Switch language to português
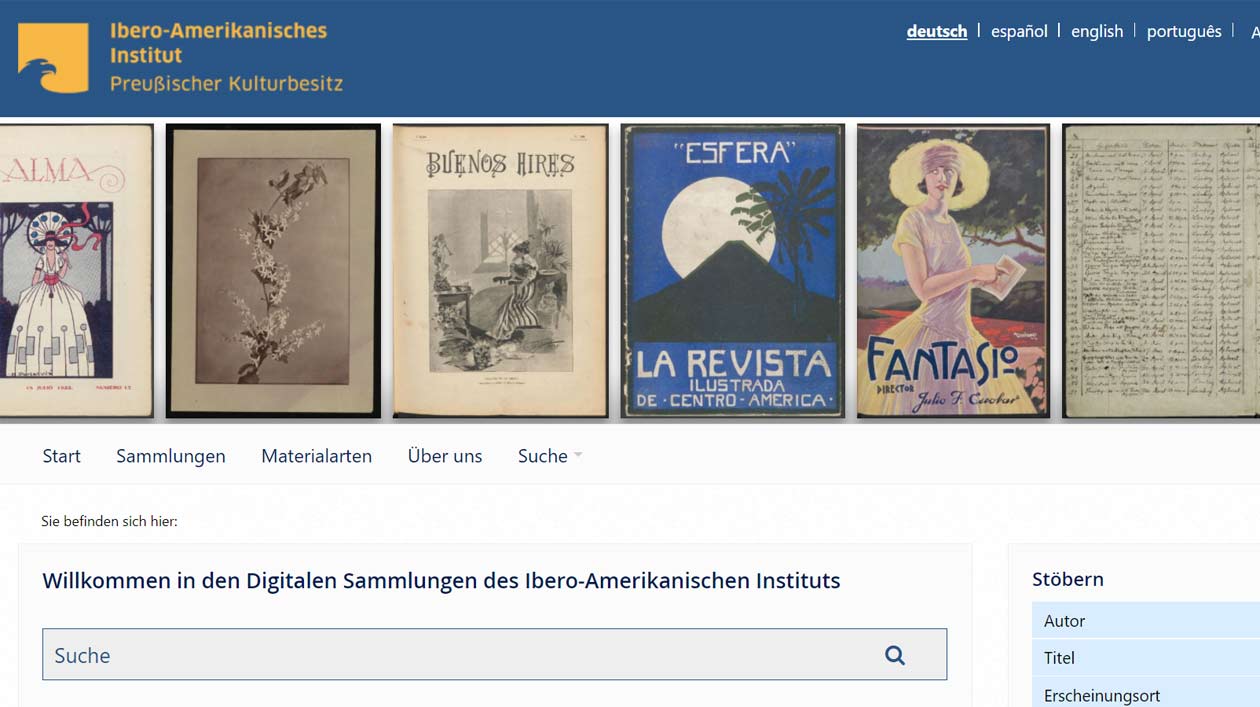1260x707 pixels. click(x=1184, y=31)
